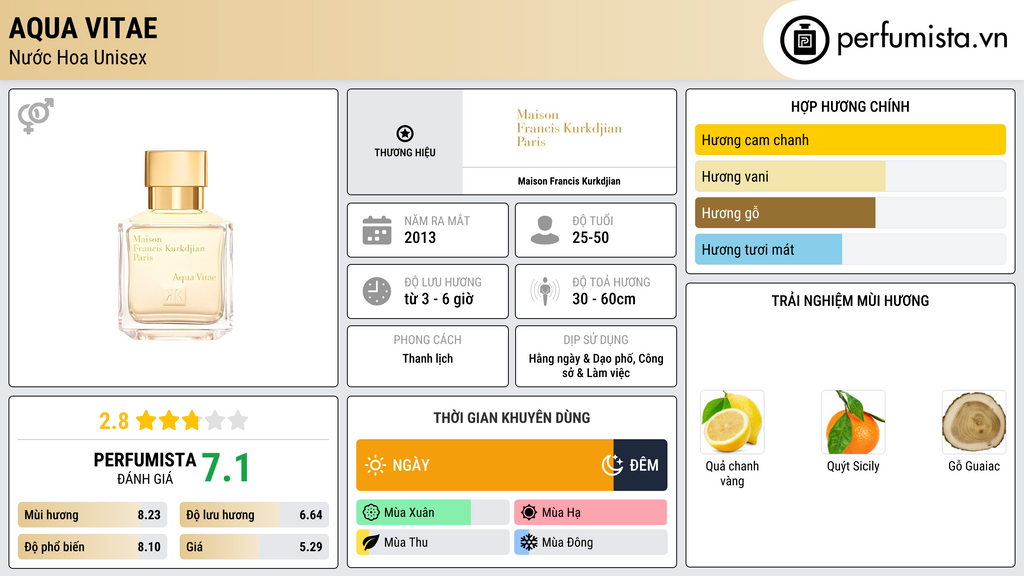Click the unisex gender symbol icon
Image resolution: width=1024 pixels, height=576 pixels.
point(35,116)
